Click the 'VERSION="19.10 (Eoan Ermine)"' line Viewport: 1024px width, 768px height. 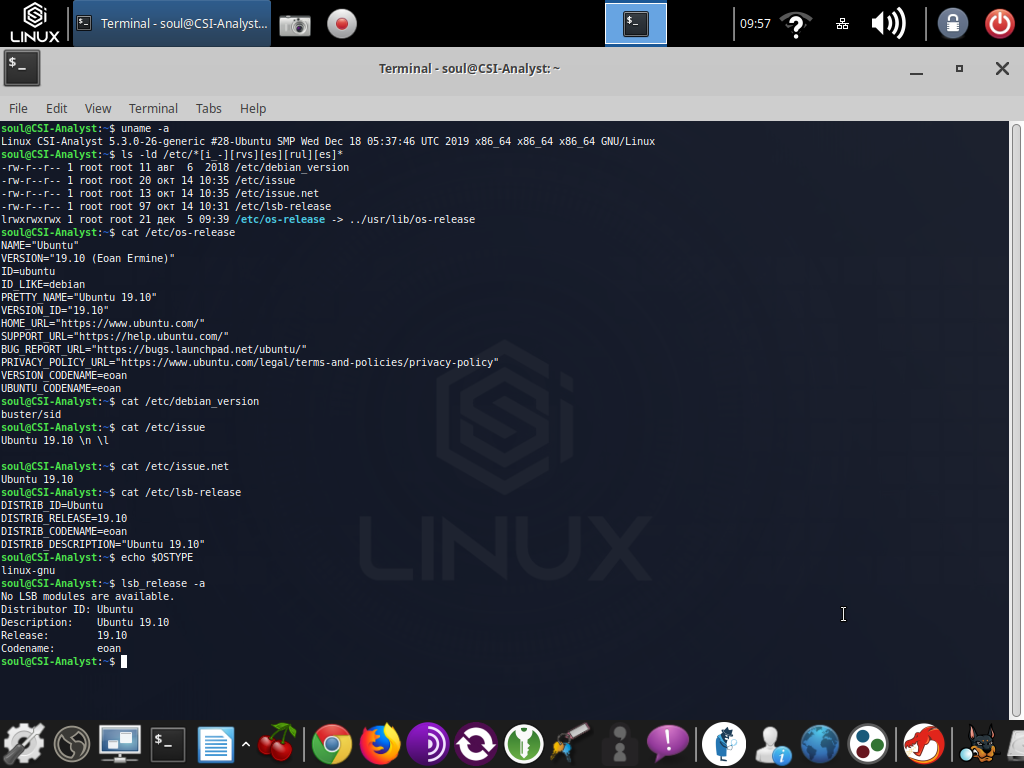coord(88,258)
